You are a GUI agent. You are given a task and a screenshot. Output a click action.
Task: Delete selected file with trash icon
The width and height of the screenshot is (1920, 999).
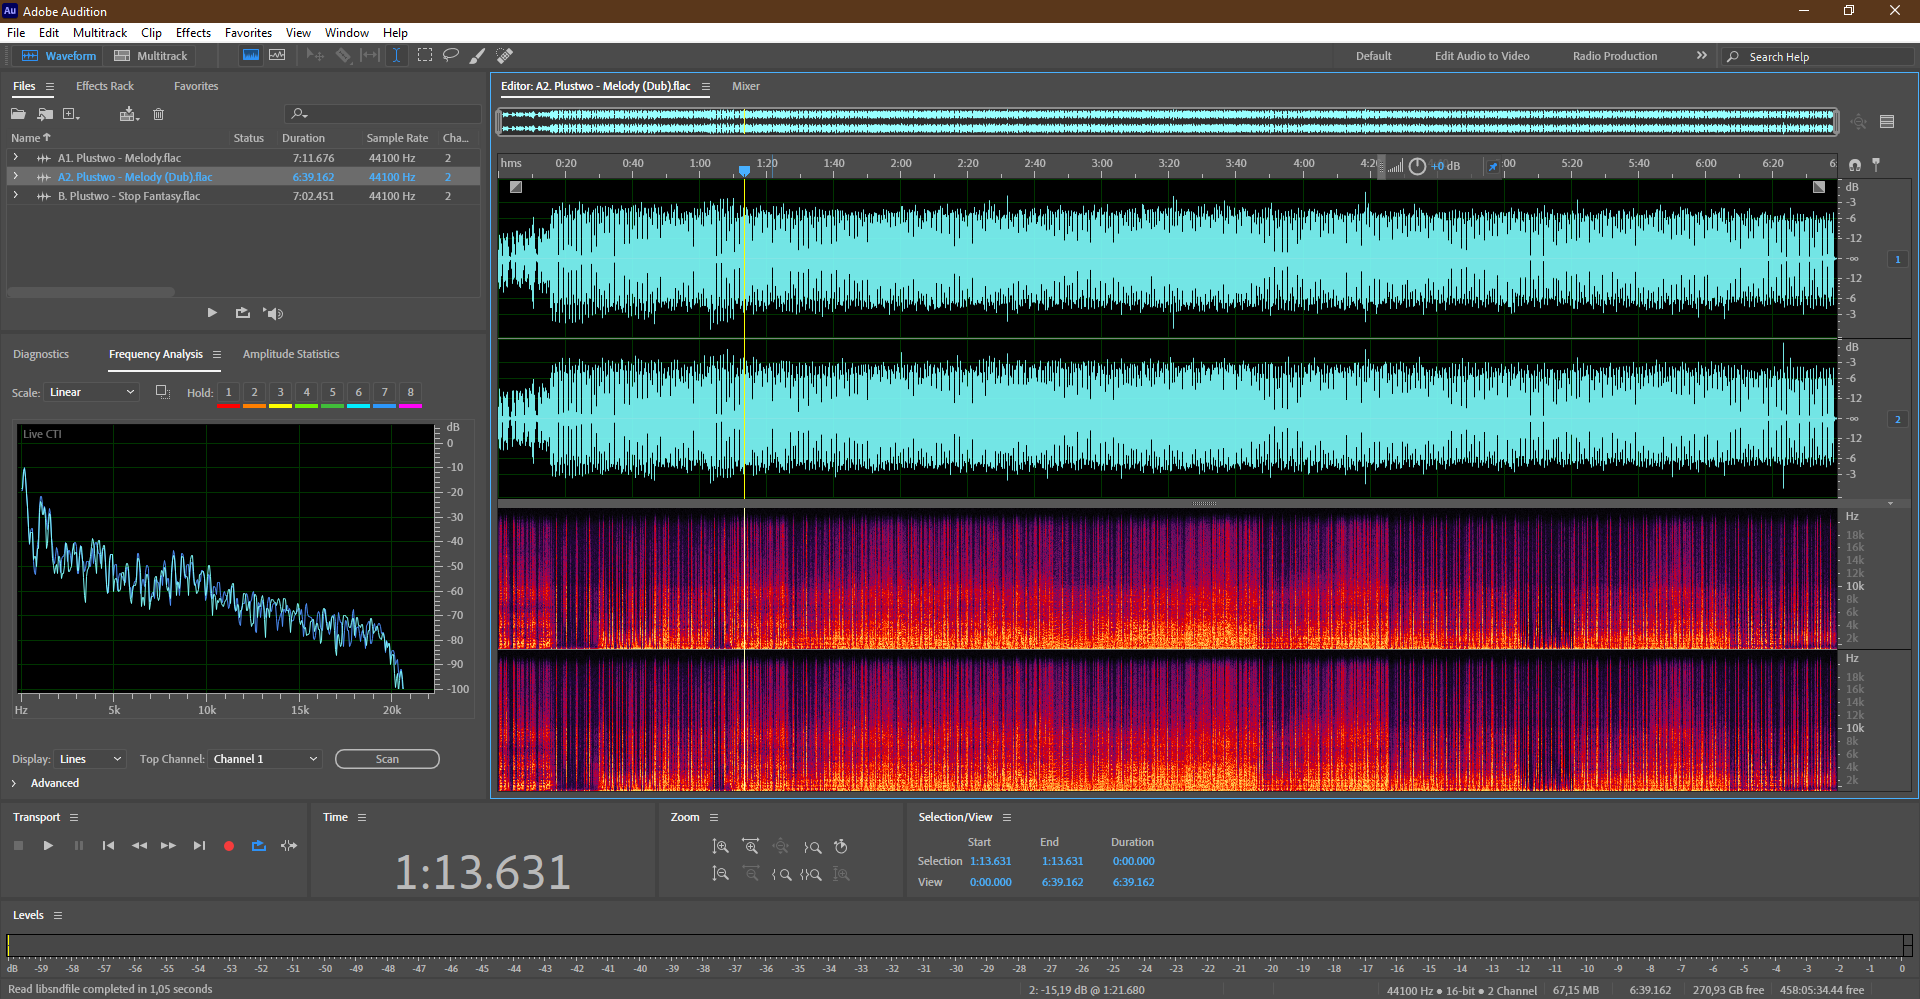click(158, 114)
